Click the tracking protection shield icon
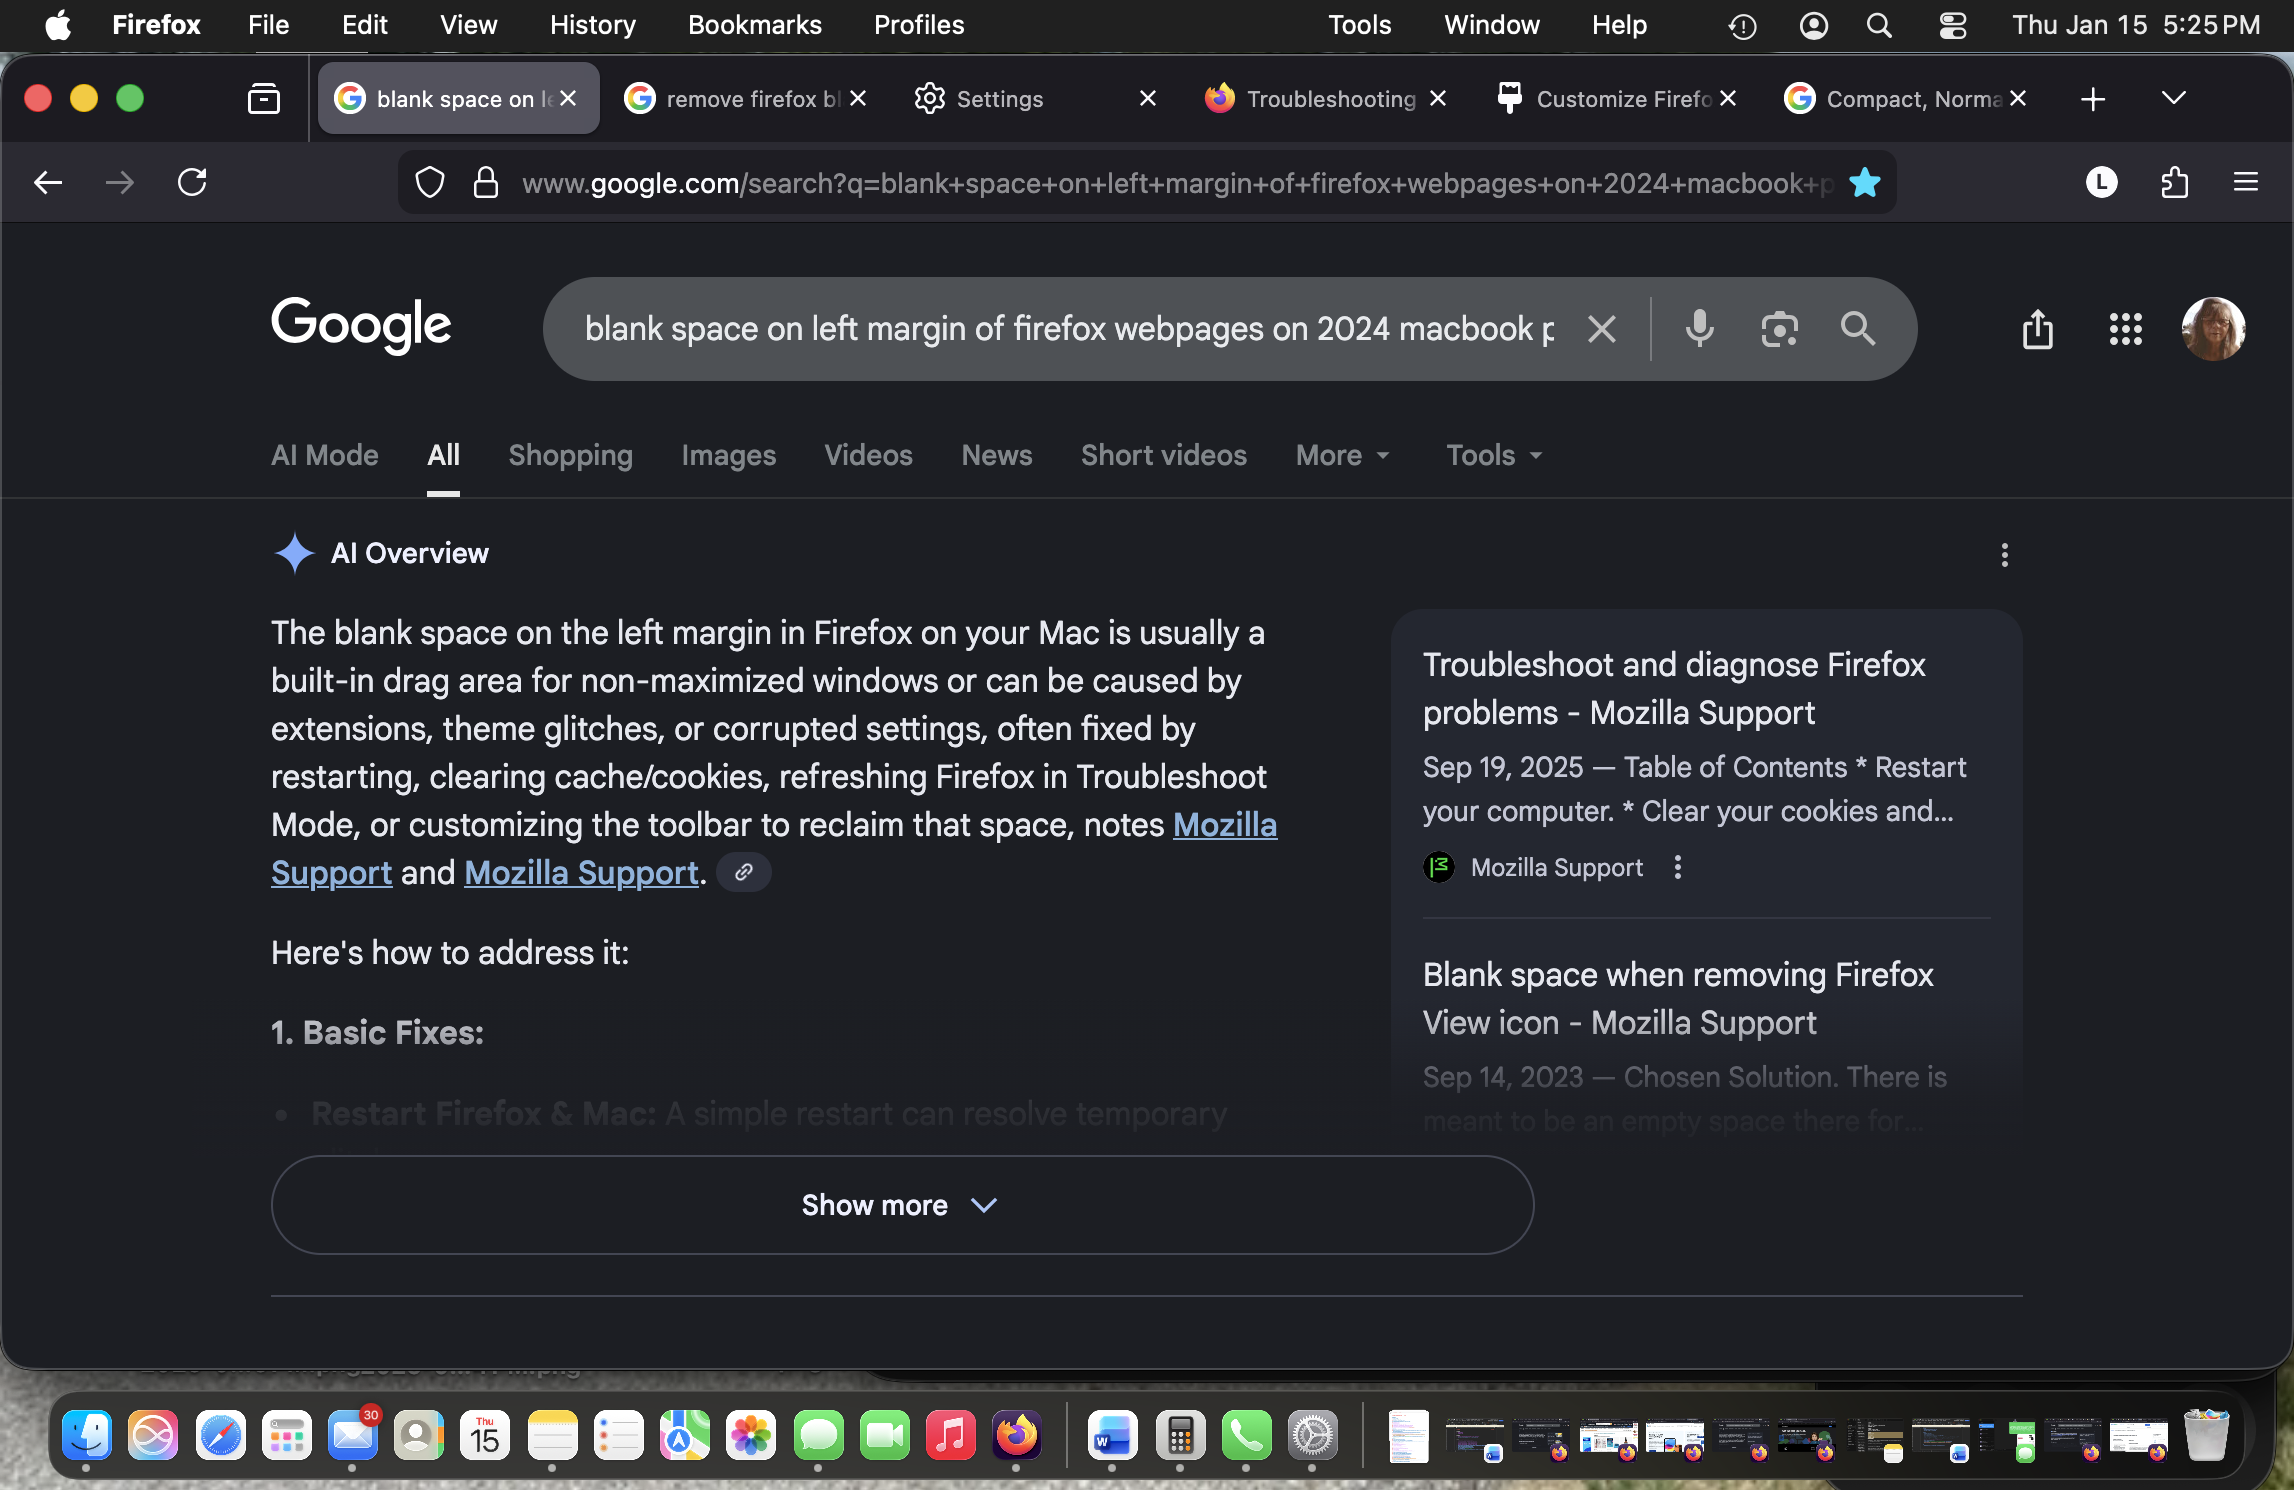Image resolution: width=2294 pixels, height=1490 pixels. tap(430, 183)
